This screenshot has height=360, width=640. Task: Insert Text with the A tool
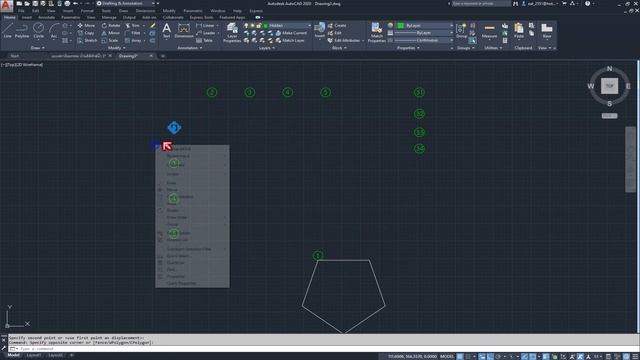[166, 31]
